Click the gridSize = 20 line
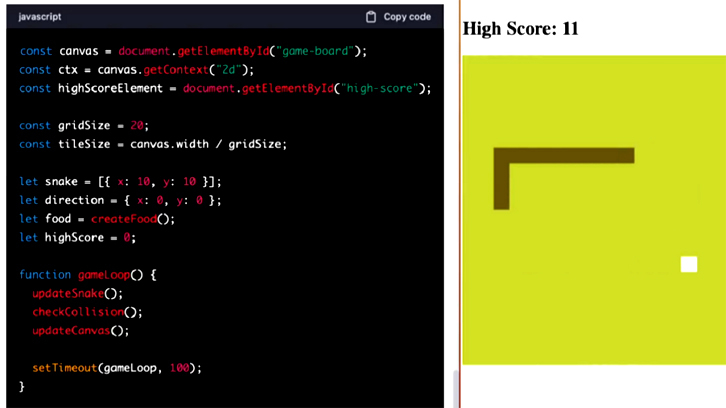 [84, 126]
